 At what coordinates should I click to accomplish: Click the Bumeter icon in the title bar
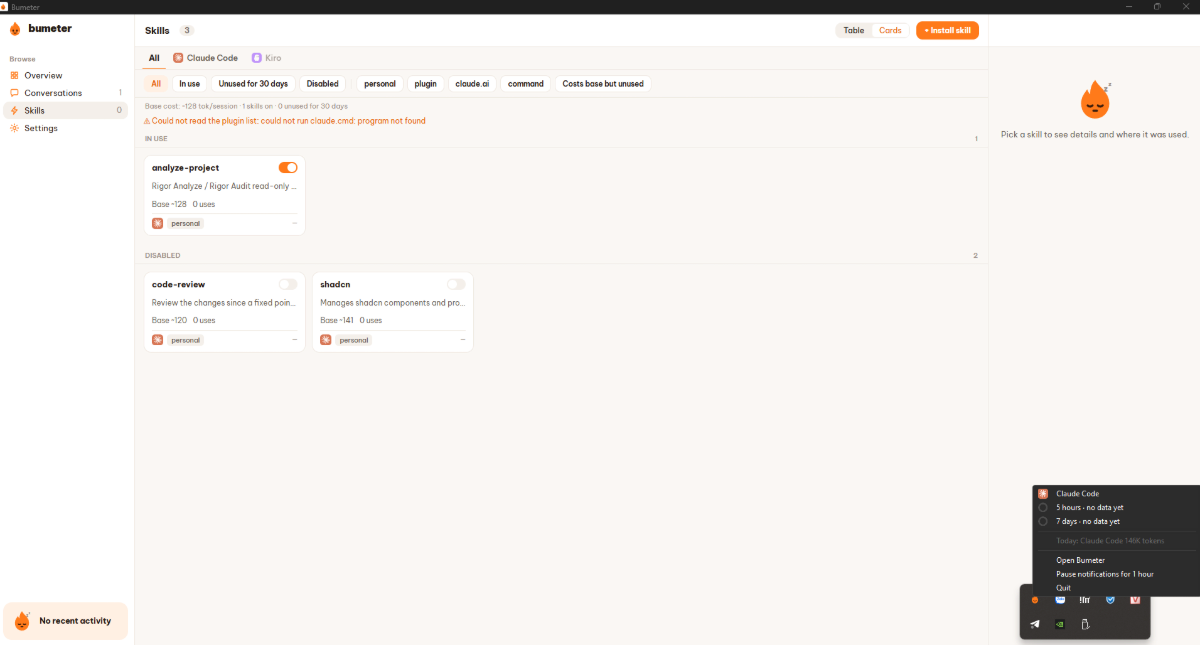[x=5, y=7]
